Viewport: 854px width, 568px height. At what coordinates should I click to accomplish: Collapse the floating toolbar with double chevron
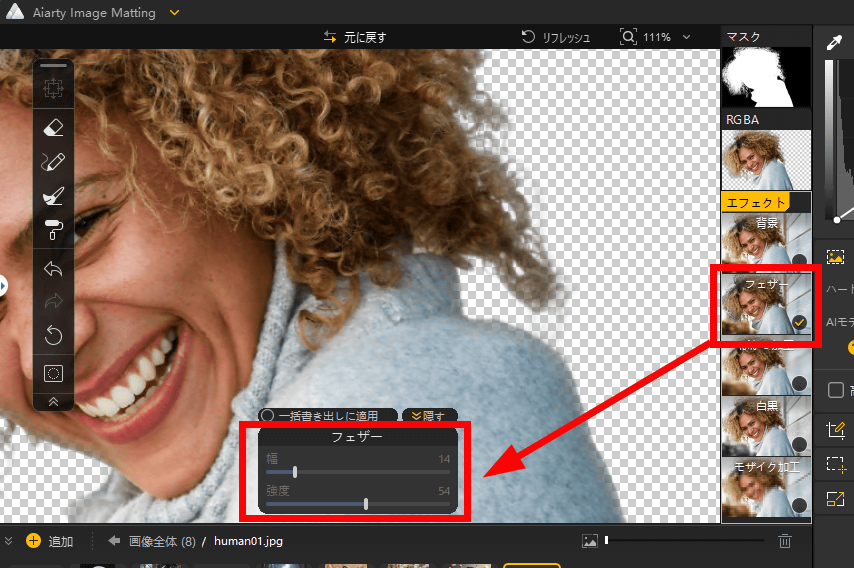coord(54,401)
